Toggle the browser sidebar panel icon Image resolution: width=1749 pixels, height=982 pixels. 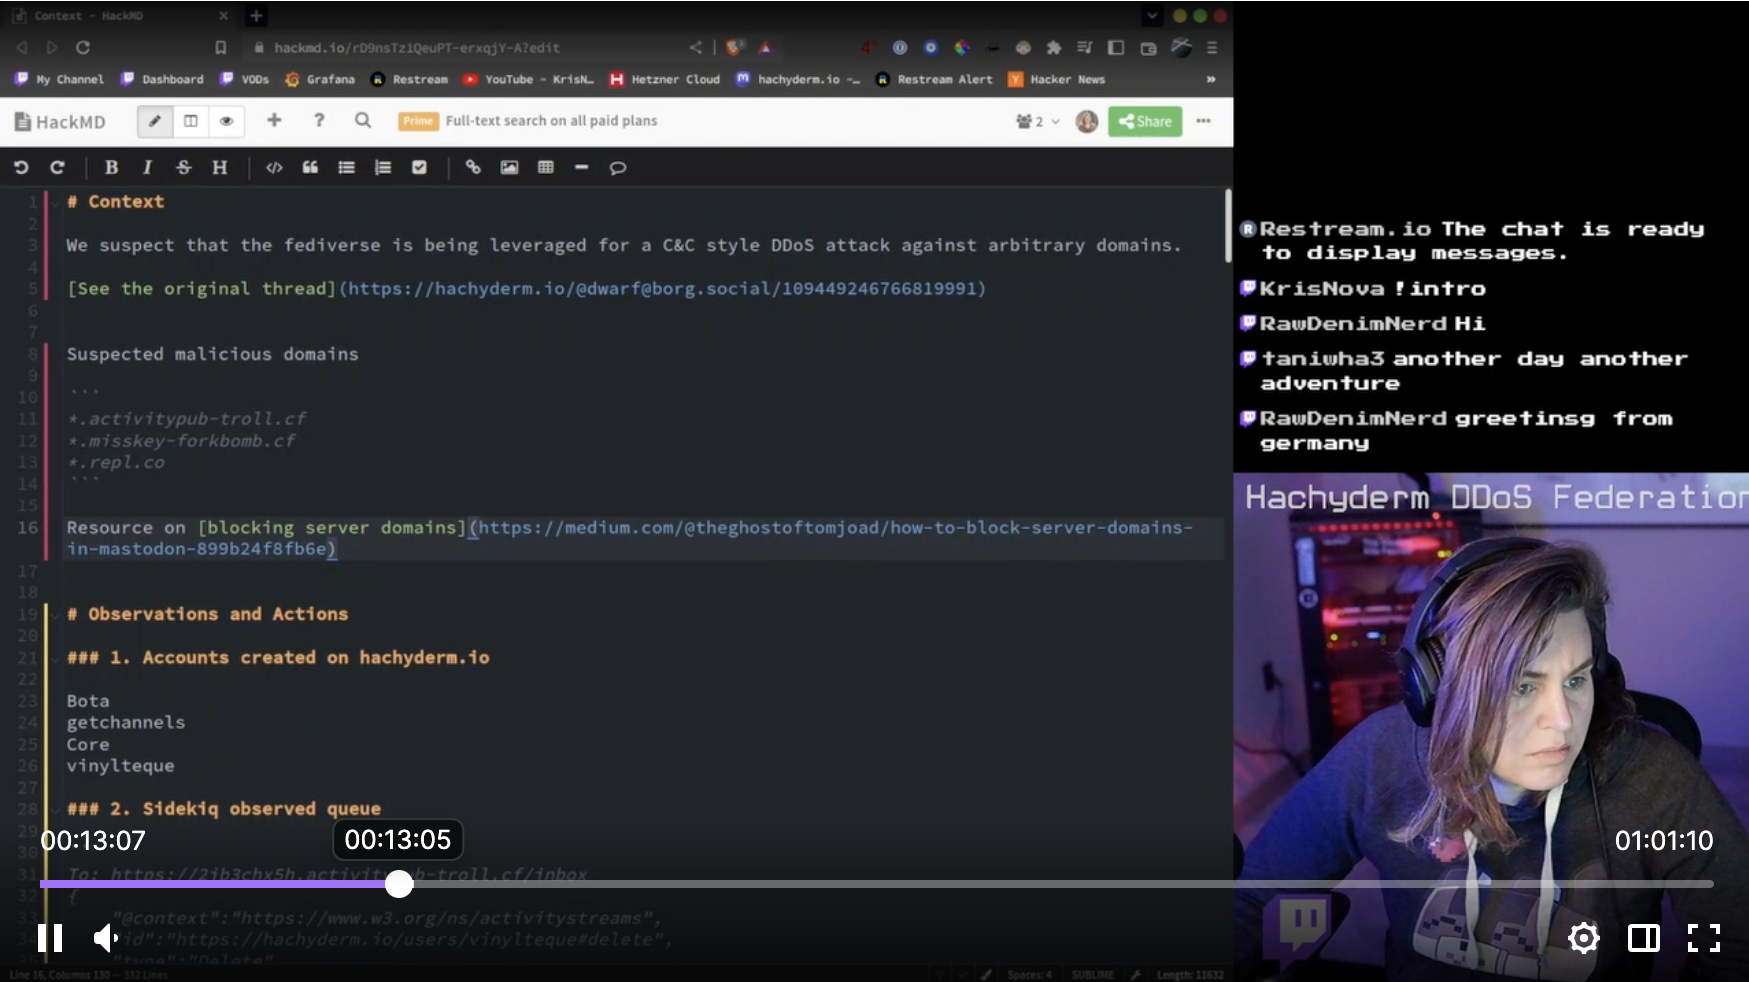(x=1116, y=47)
